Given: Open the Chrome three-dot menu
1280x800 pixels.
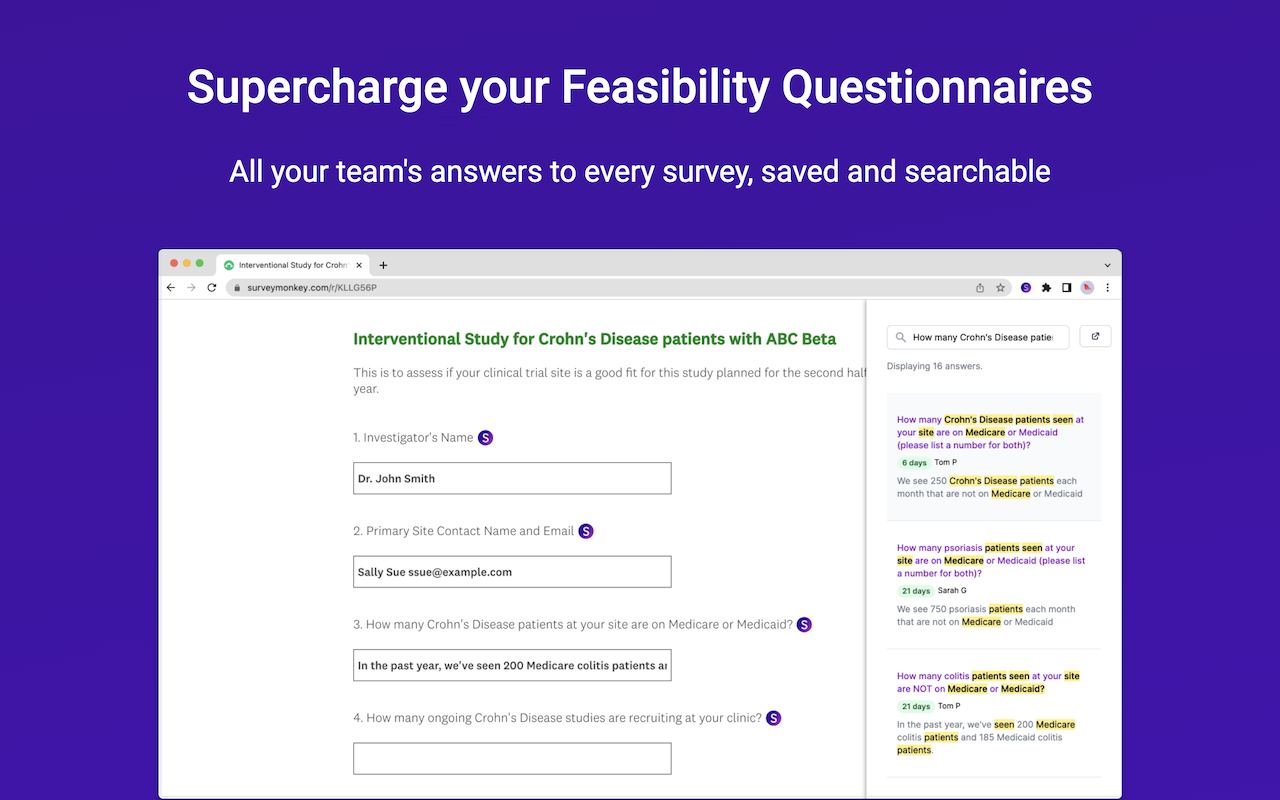Looking at the screenshot, I should [x=1107, y=288].
